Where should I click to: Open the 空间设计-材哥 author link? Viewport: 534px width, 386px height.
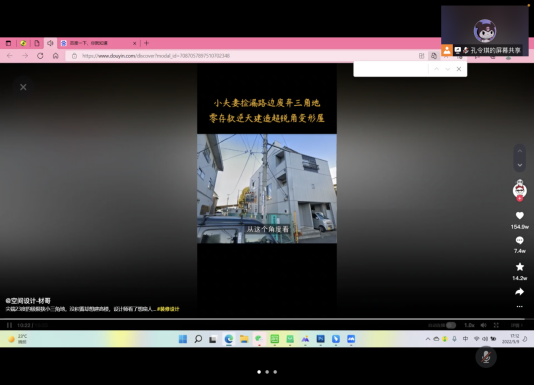28,301
